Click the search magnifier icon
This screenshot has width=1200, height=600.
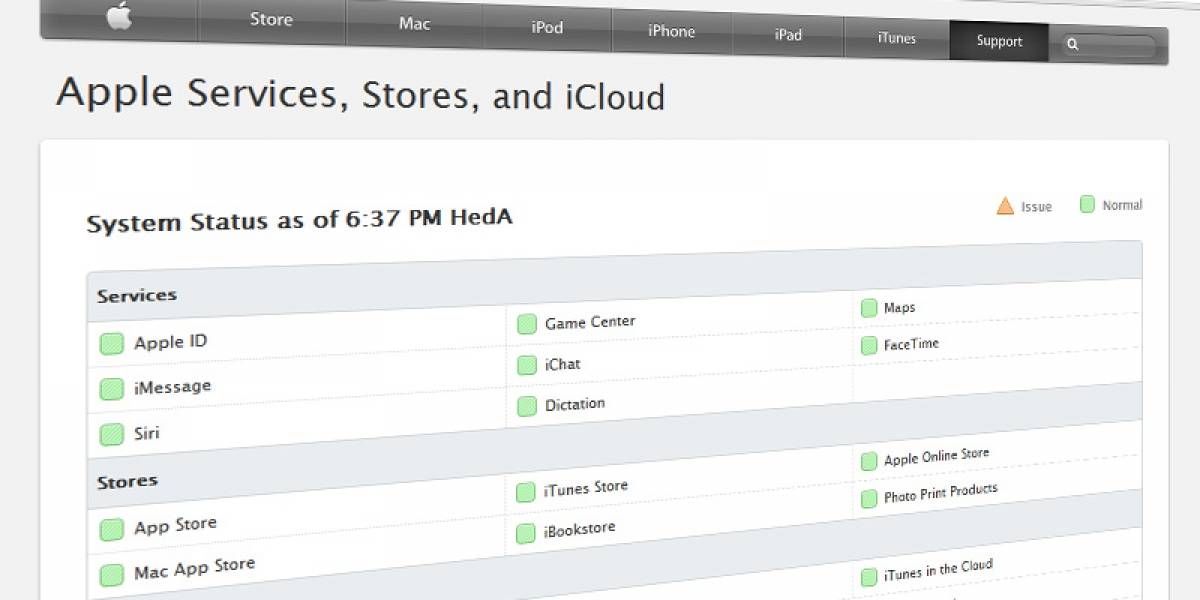coord(1072,44)
